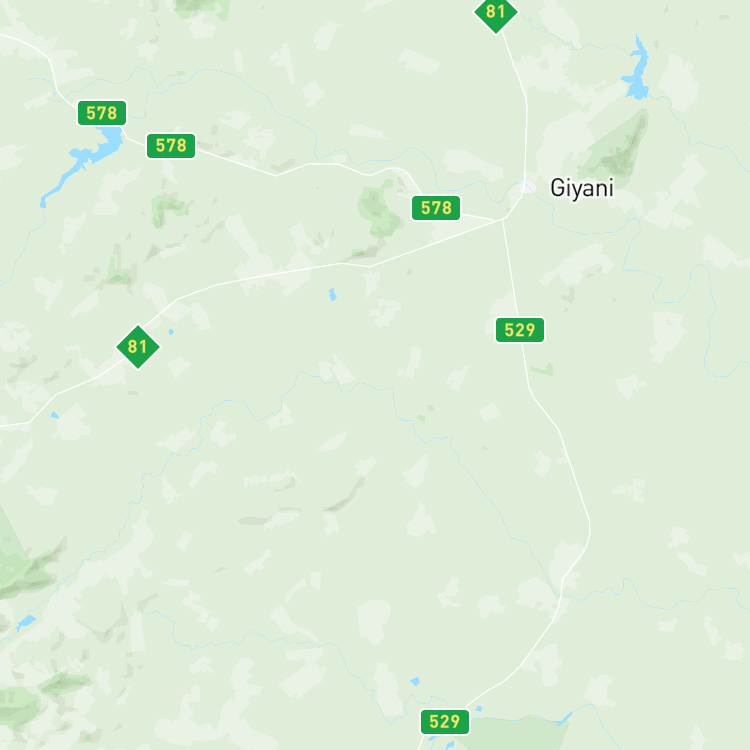Click the 529 shield at the map's bottom
Screen dimensions: 750x750
(x=445, y=722)
